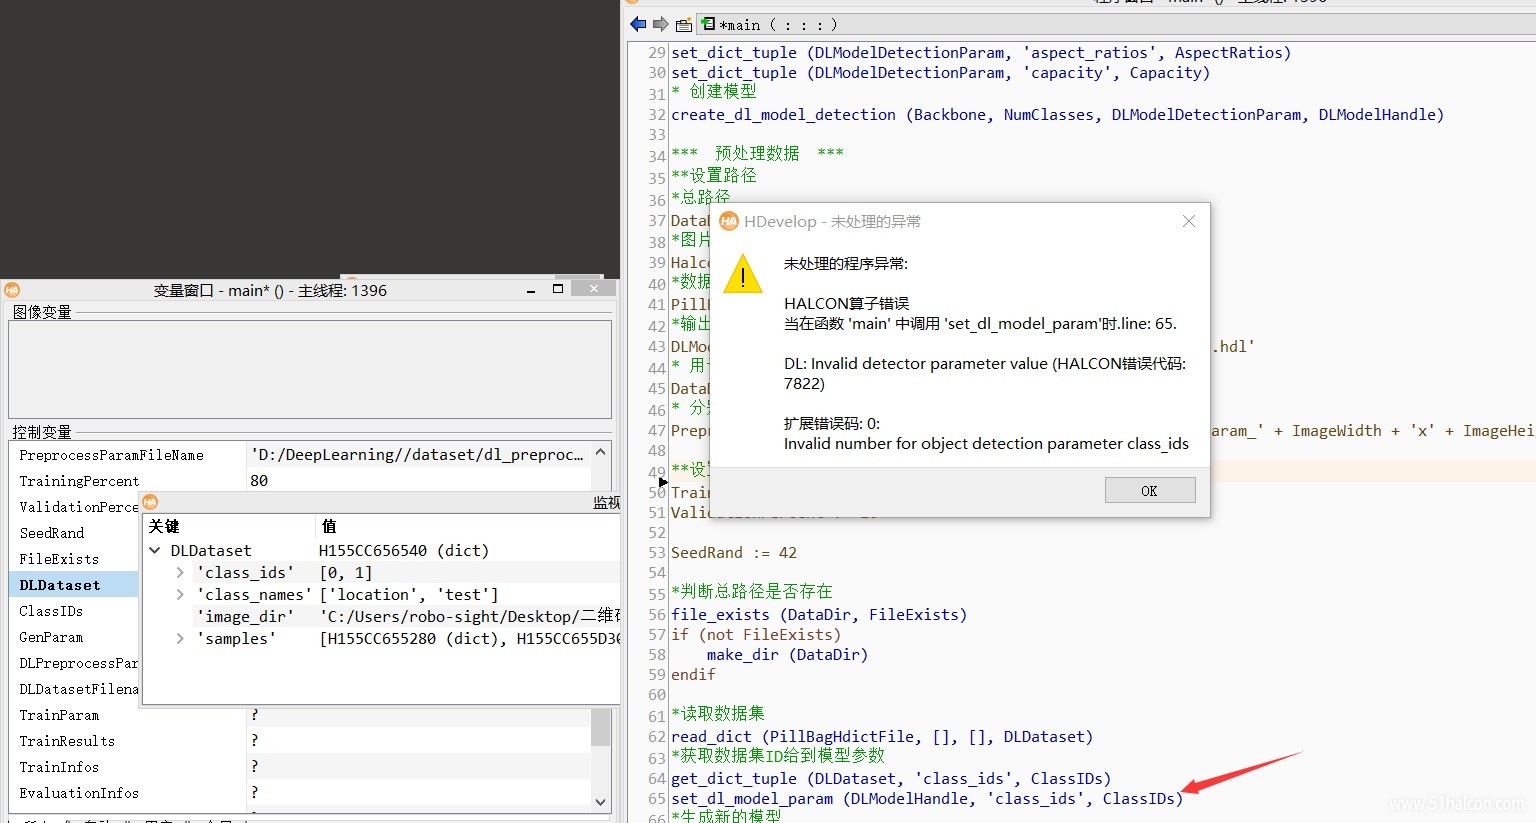This screenshot has height=823, width=1536.
Task: Select variable ClassIDs in variable list
Action: click(x=51, y=611)
